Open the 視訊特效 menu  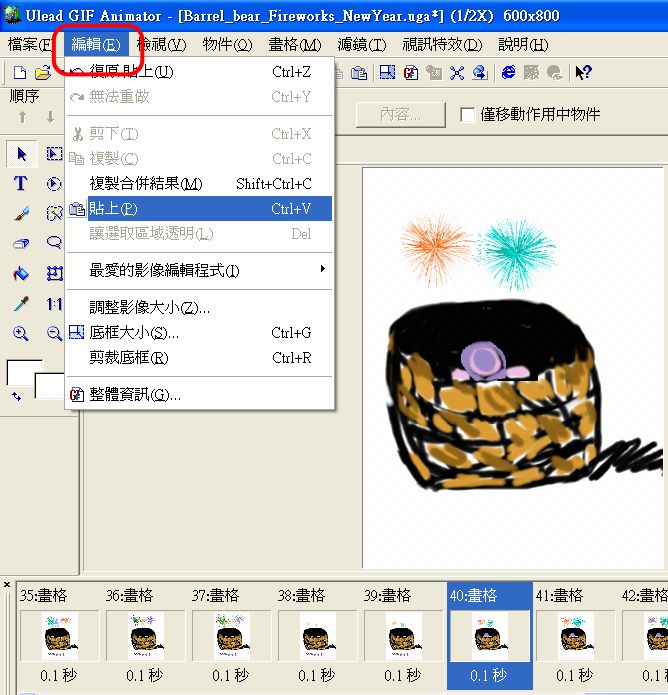pyautogui.click(x=442, y=44)
